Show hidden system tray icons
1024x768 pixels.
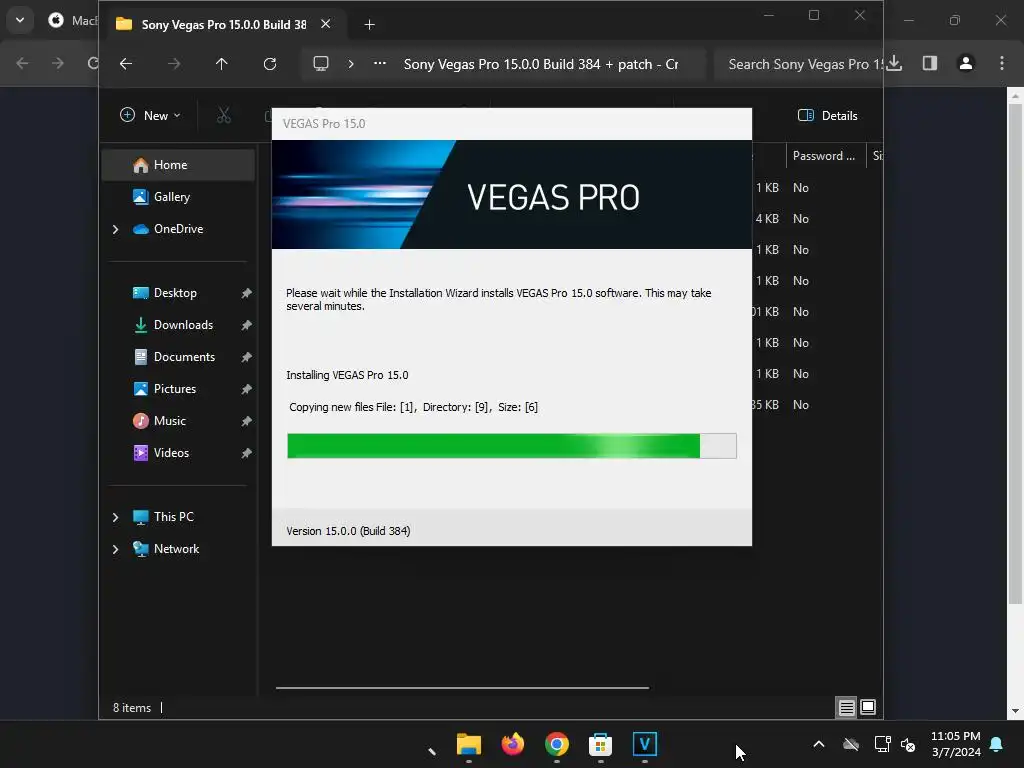click(x=819, y=744)
